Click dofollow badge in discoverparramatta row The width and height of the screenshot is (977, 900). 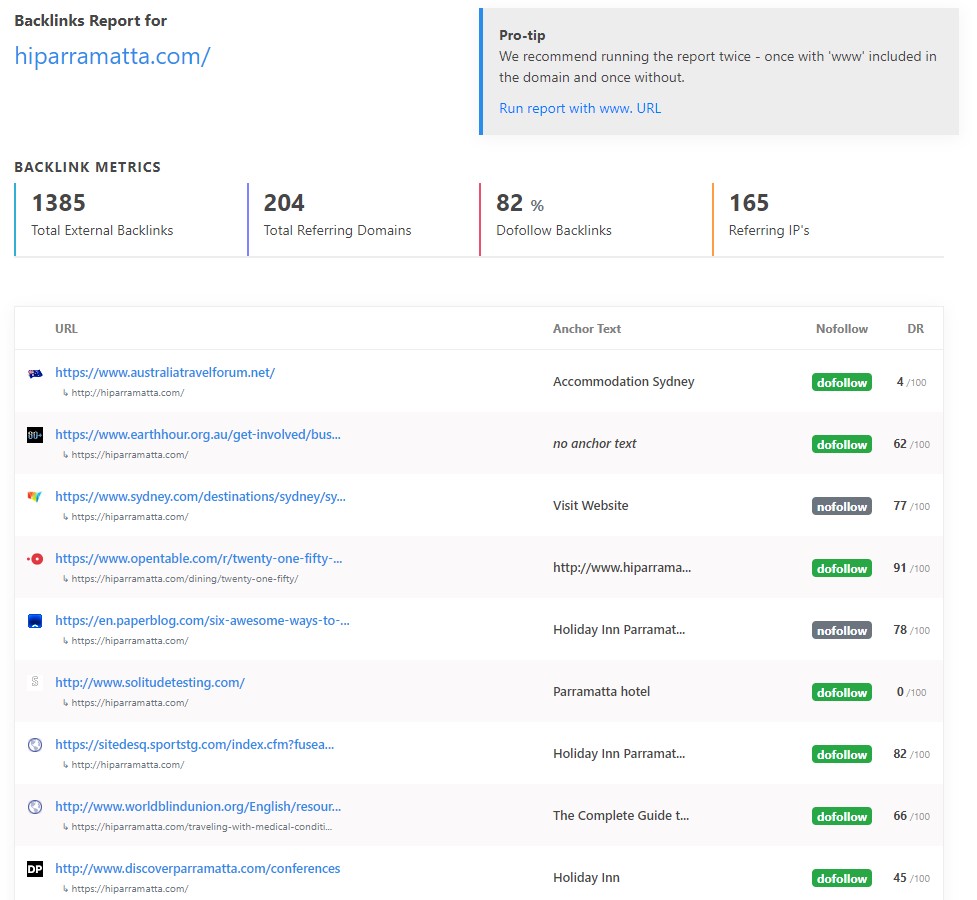tap(842, 878)
